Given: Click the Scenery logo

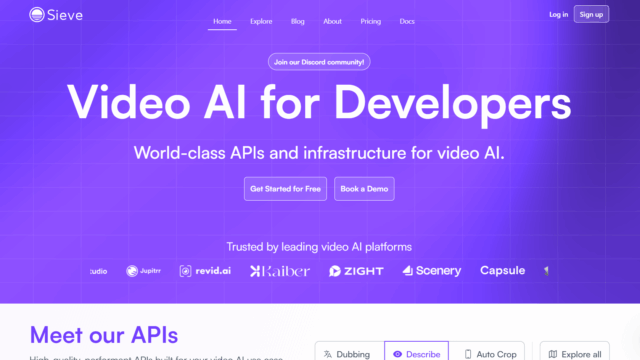Looking at the screenshot, I should 432,271.
